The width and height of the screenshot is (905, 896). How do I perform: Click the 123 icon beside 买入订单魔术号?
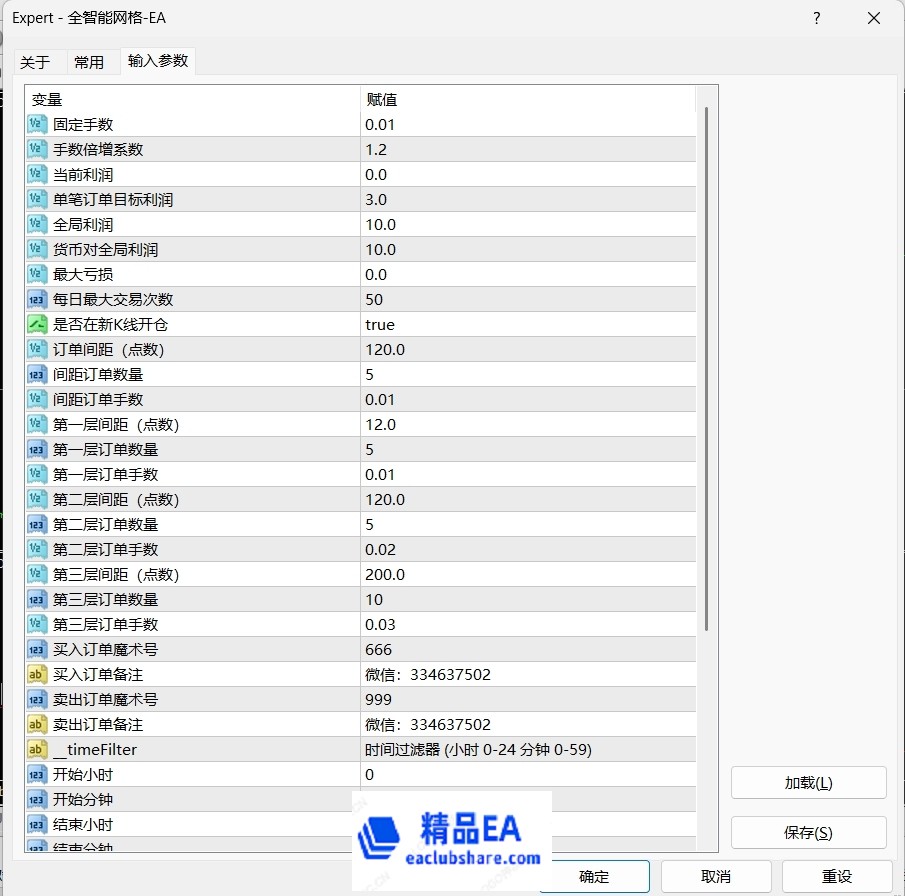tap(37, 648)
